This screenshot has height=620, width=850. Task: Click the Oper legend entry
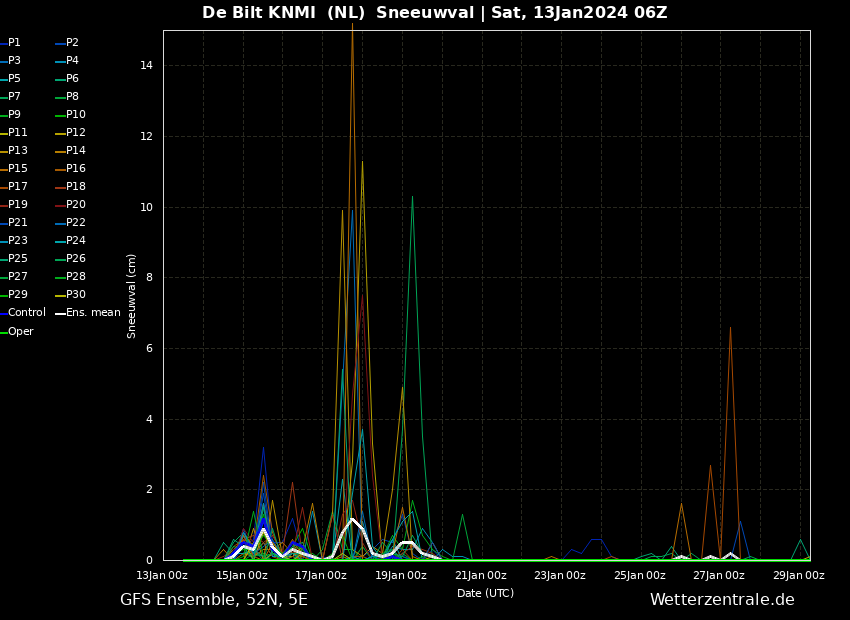click(17, 331)
